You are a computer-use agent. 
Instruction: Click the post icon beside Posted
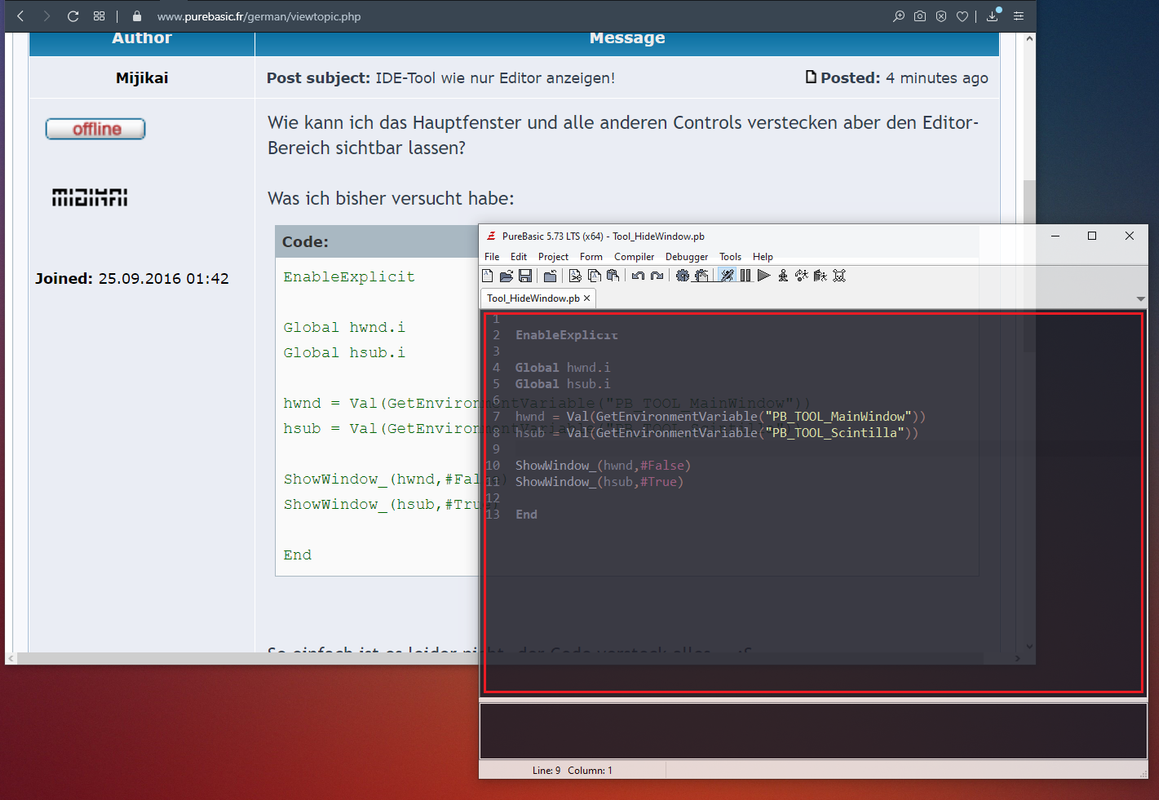[811, 76]
